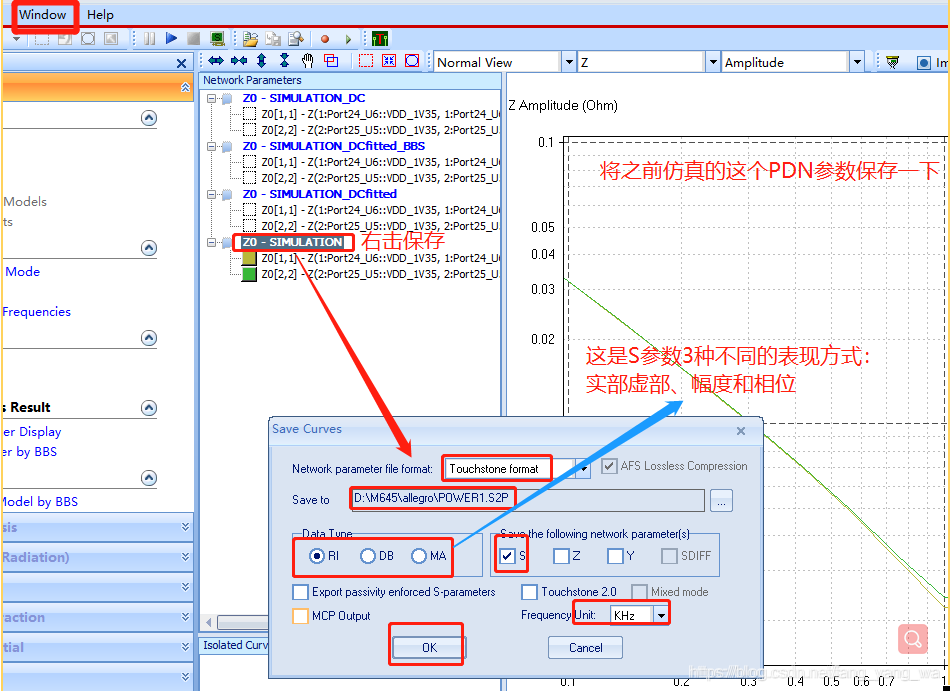Click the overlapping red-blue squares icon
The width and height of the screenshot is (950, 691).
(331, 61)
